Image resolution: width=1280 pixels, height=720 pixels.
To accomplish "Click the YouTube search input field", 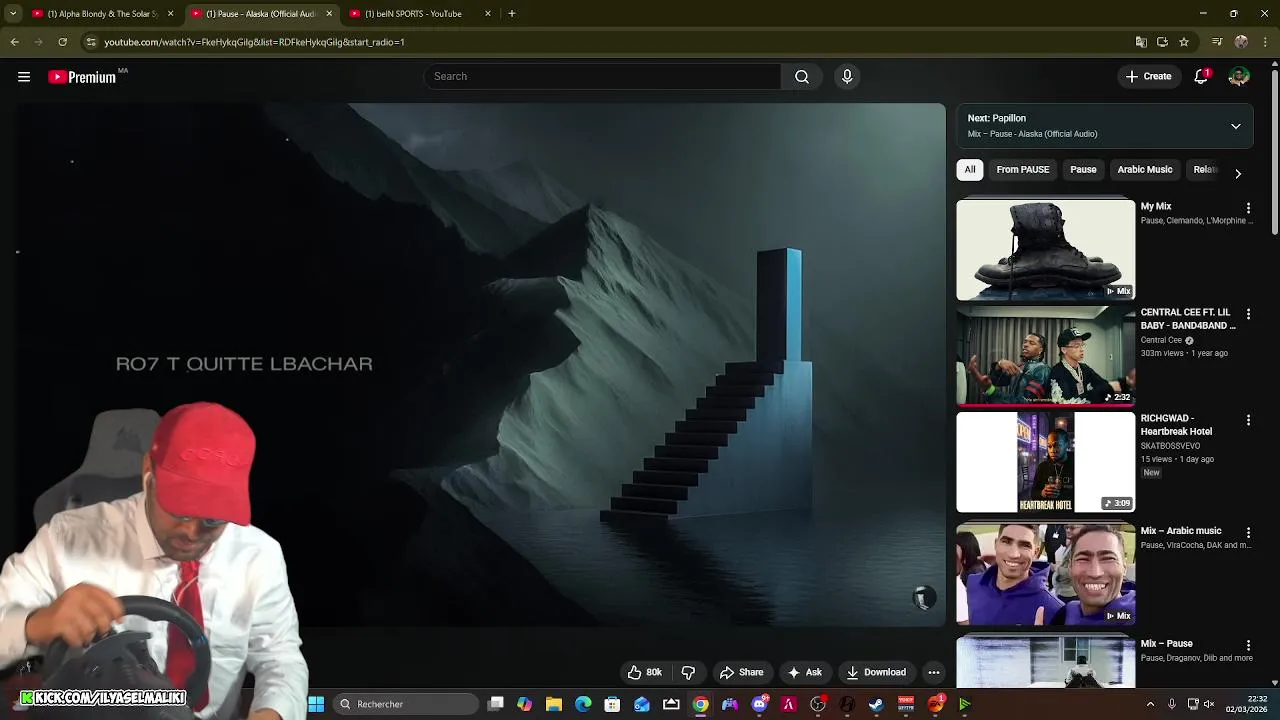I will point(603,77).
